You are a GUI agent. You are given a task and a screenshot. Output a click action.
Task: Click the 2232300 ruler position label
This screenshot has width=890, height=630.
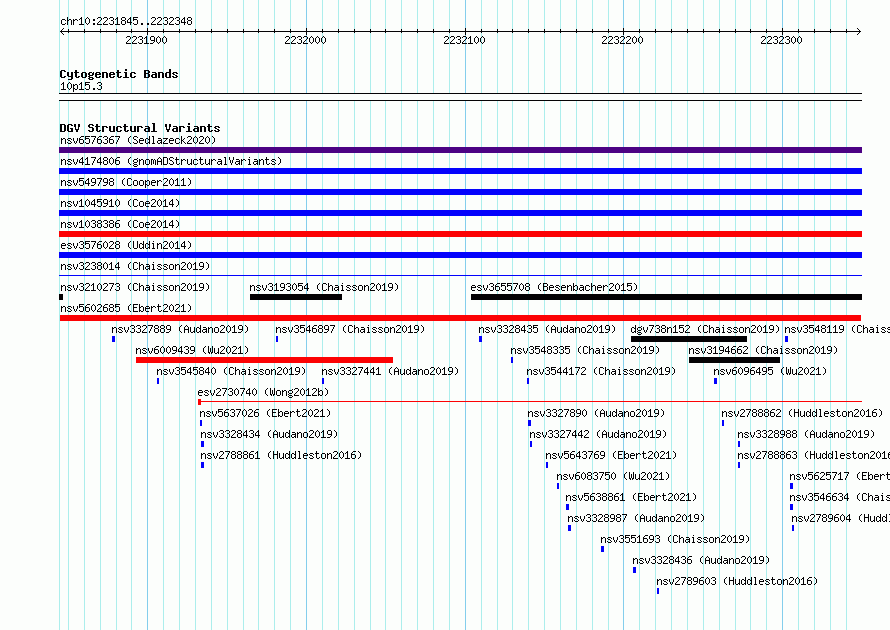coord(782,40)
